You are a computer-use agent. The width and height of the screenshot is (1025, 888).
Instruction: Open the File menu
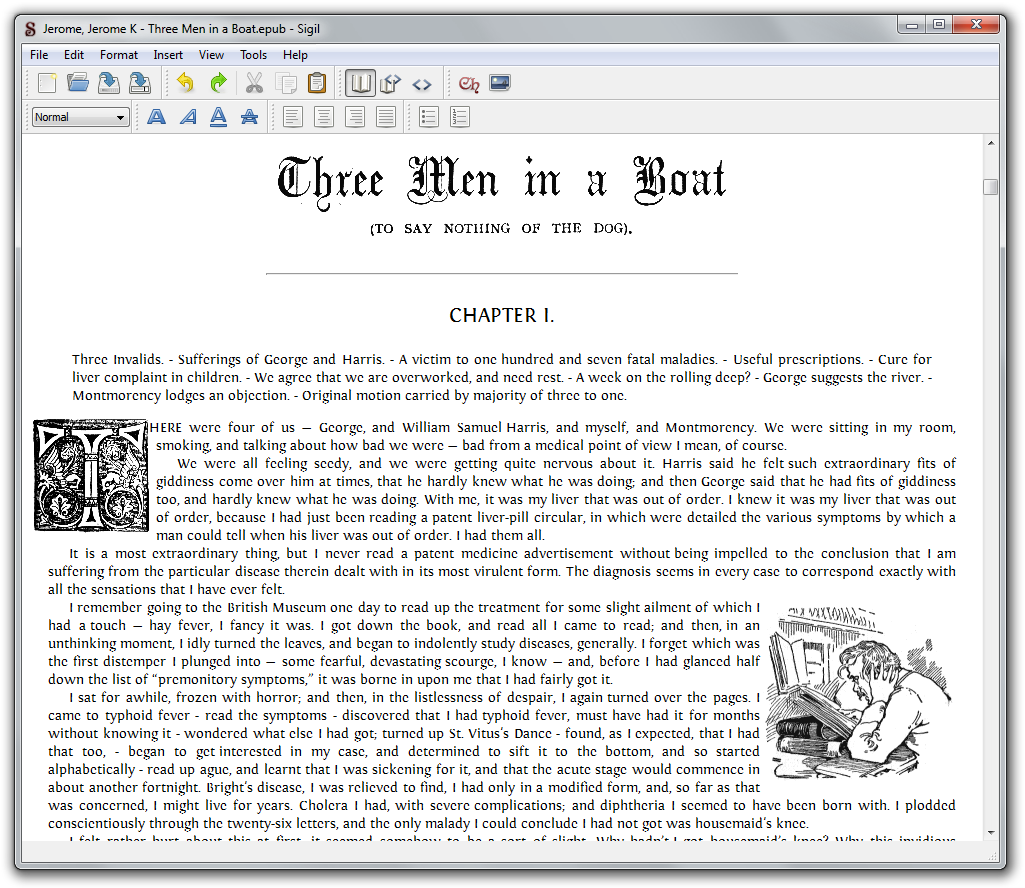[x=39, y=55]
